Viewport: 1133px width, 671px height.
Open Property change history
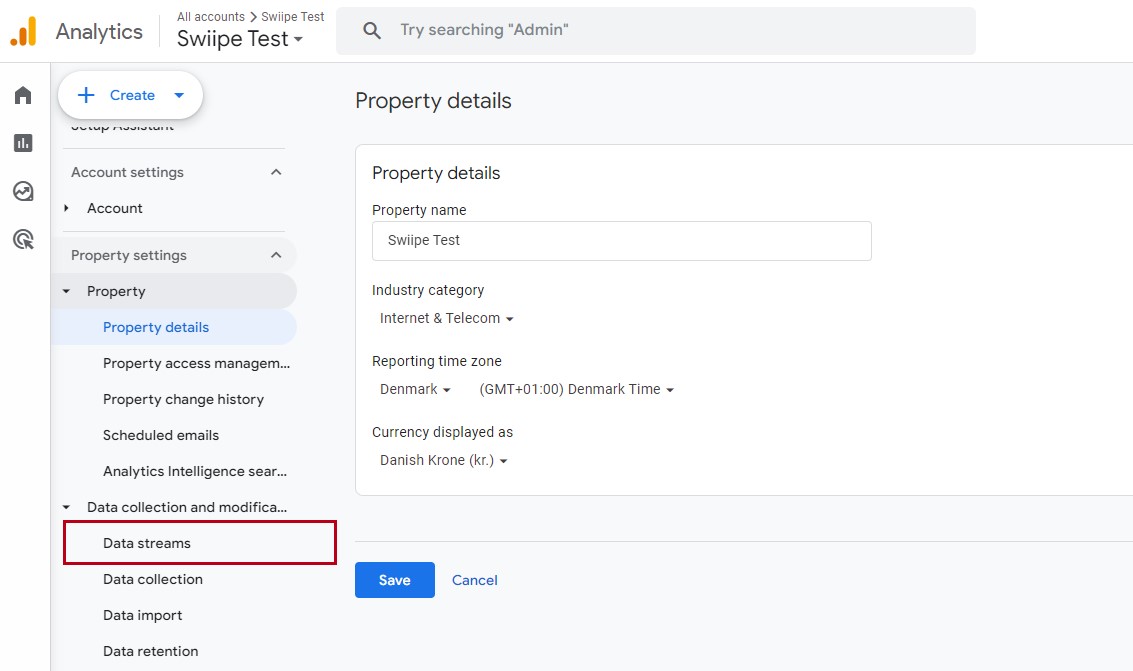[183, 399]
